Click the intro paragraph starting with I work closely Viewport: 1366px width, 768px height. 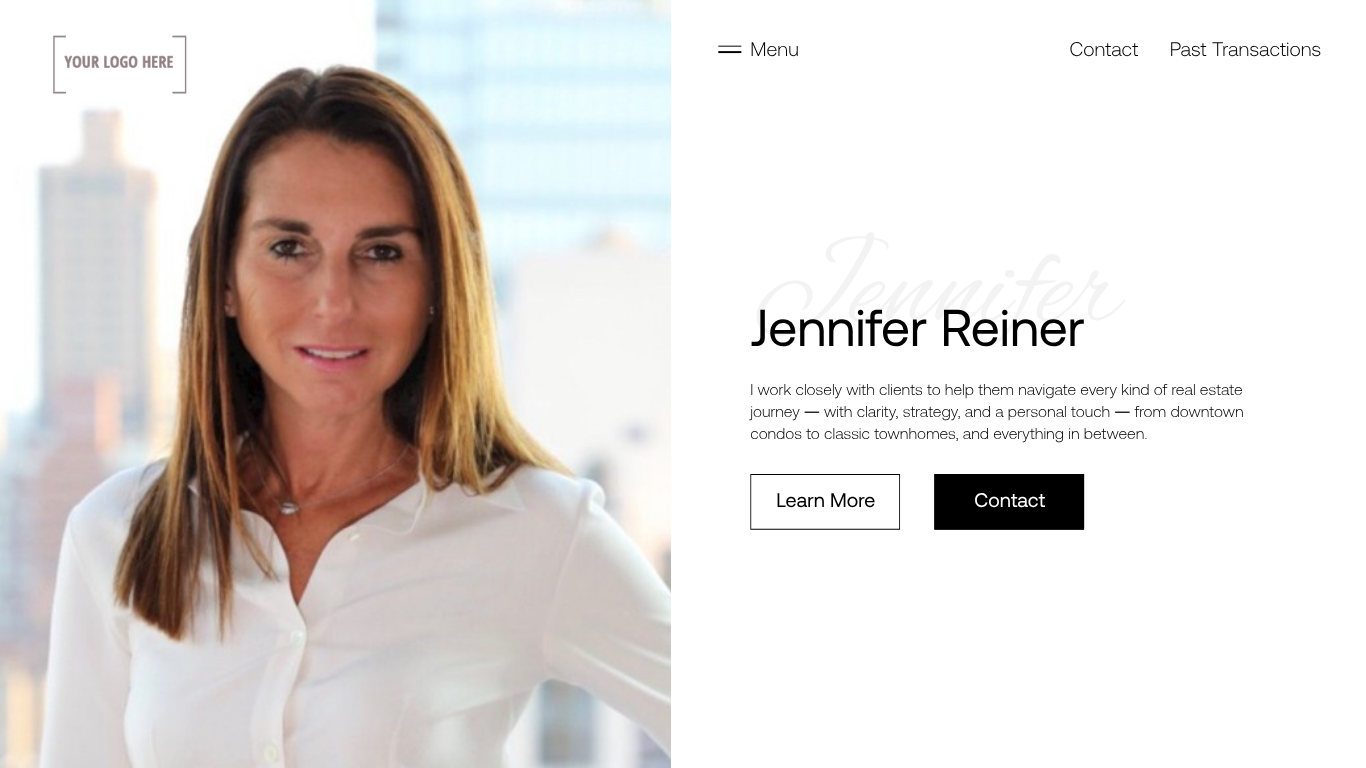(997, 411)
